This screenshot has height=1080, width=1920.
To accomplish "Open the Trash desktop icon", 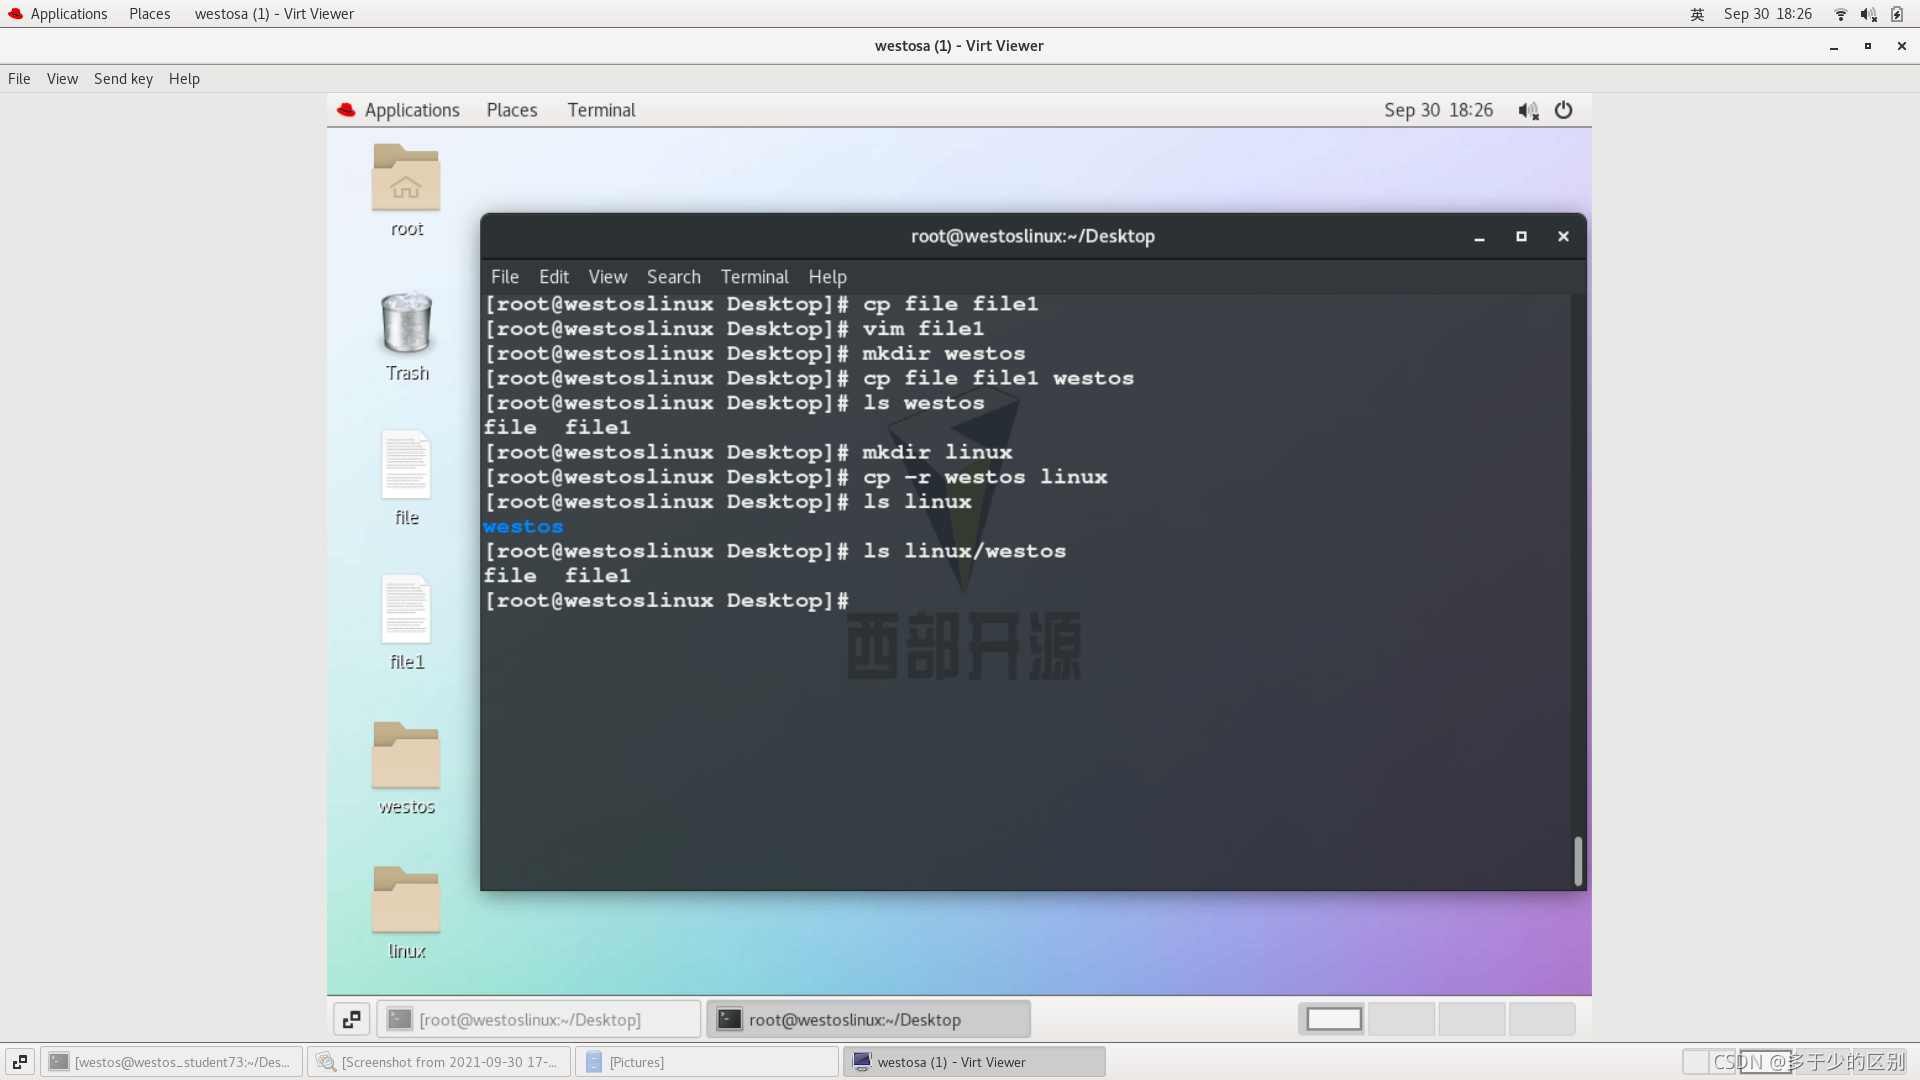I will click(x=406, y=323).
